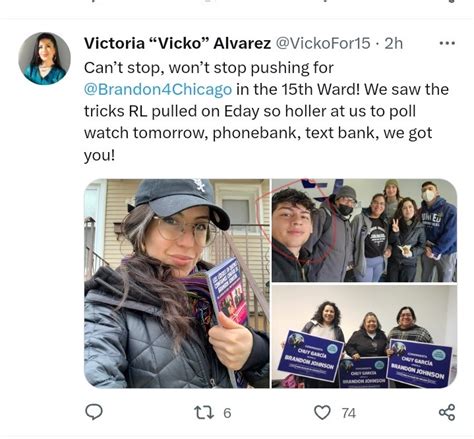Show the like count of 74

coord(349,413)
